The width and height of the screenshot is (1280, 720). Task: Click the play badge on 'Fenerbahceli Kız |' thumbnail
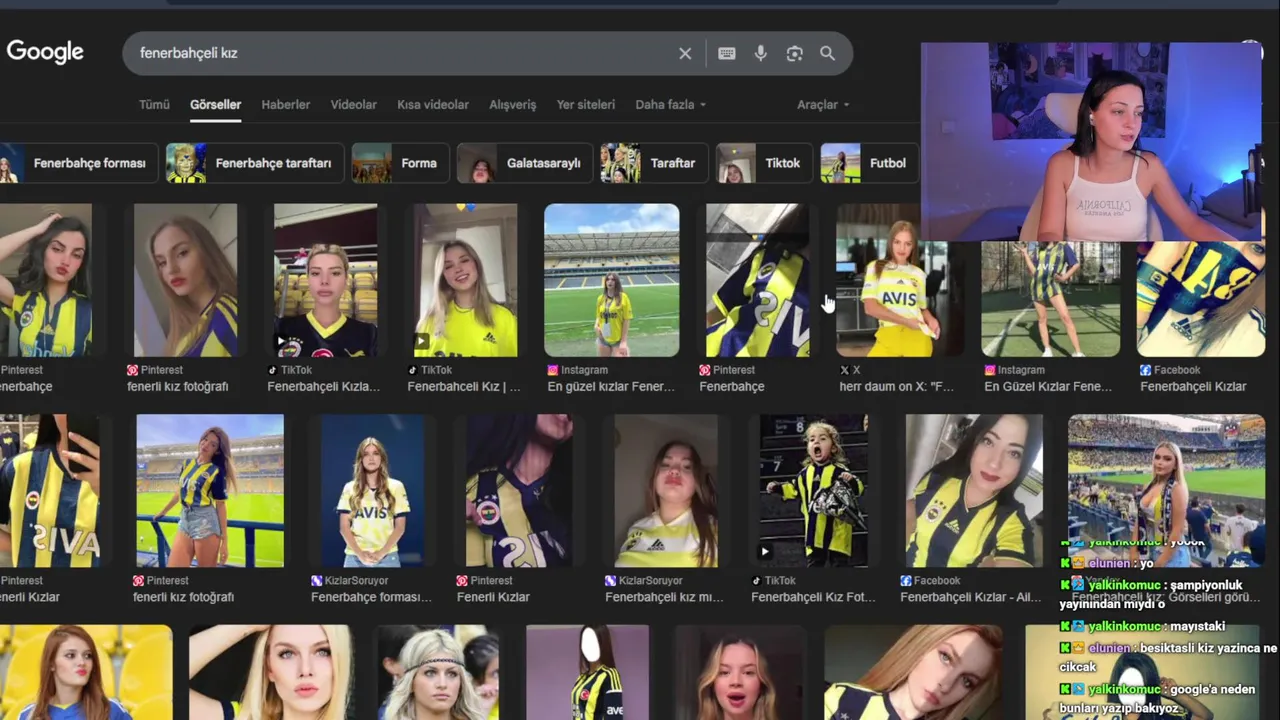point(422,341)
